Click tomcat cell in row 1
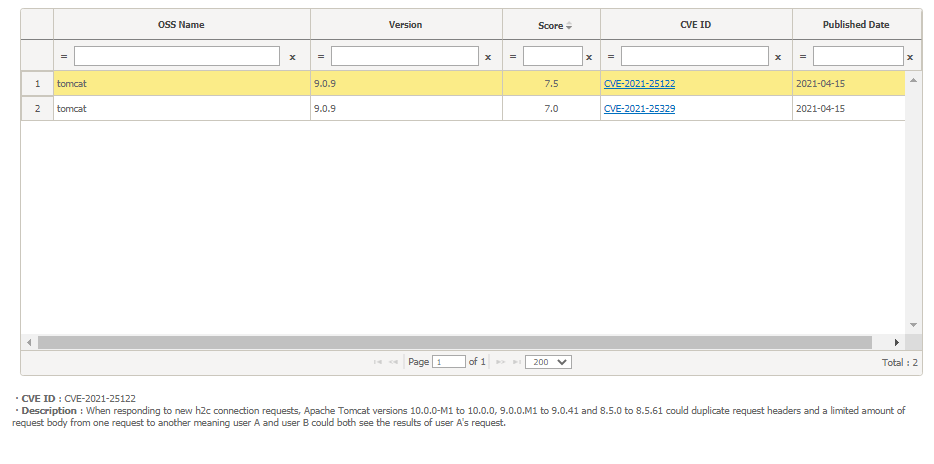Screen dimensions: 934x464 [x=182, y=84]
